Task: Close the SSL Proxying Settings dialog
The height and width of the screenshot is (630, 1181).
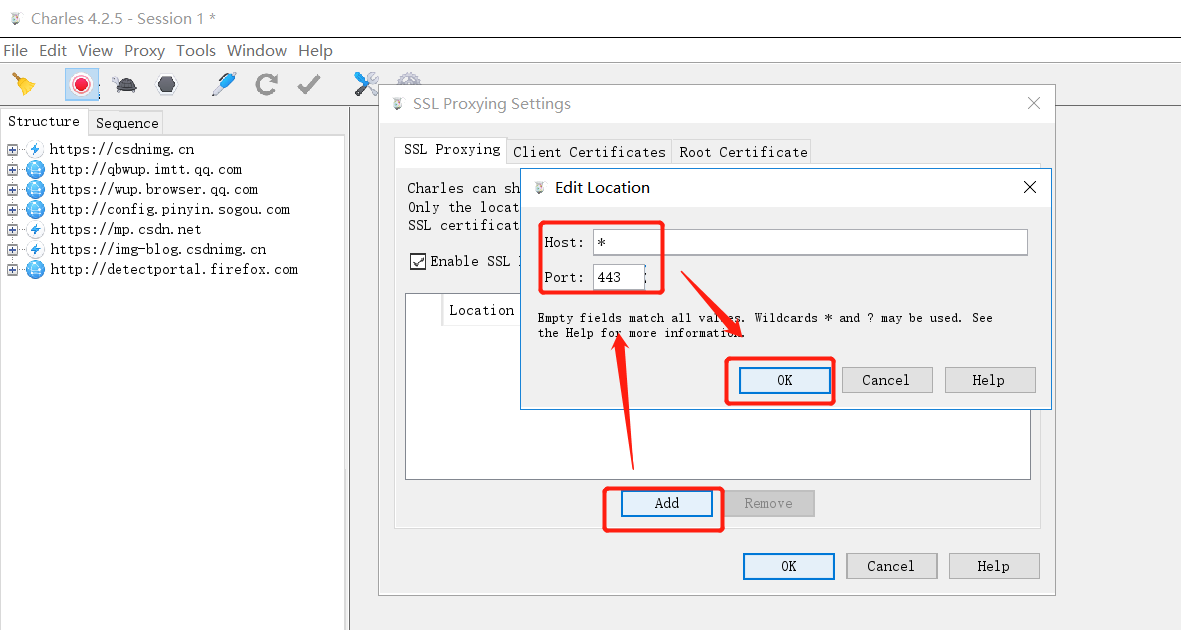Action: [x=1033, y=103]
